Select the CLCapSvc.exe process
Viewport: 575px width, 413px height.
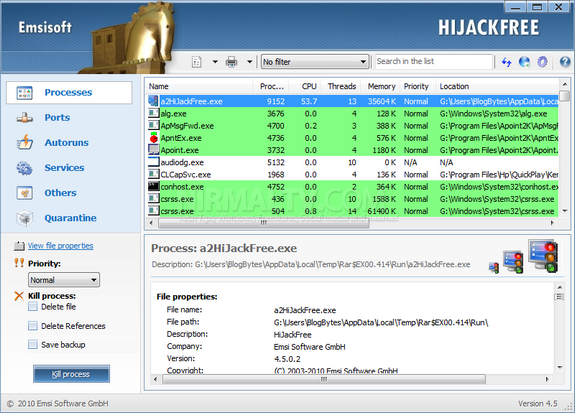tap(353, 175)
